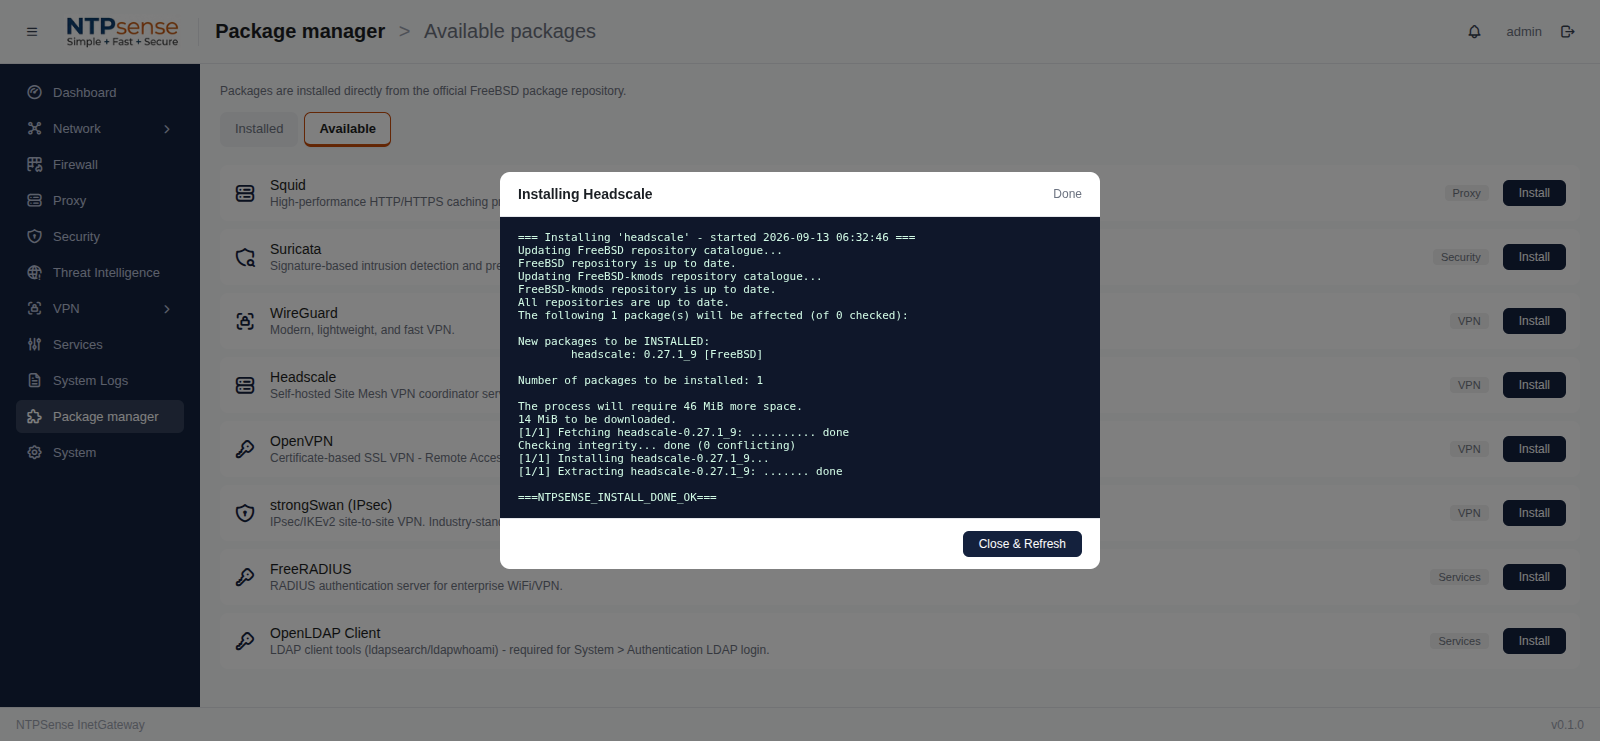Click the NTPSENSE_INSTALL_DONE_OK log line
The image size is (1600, 741).
(617, 497)
